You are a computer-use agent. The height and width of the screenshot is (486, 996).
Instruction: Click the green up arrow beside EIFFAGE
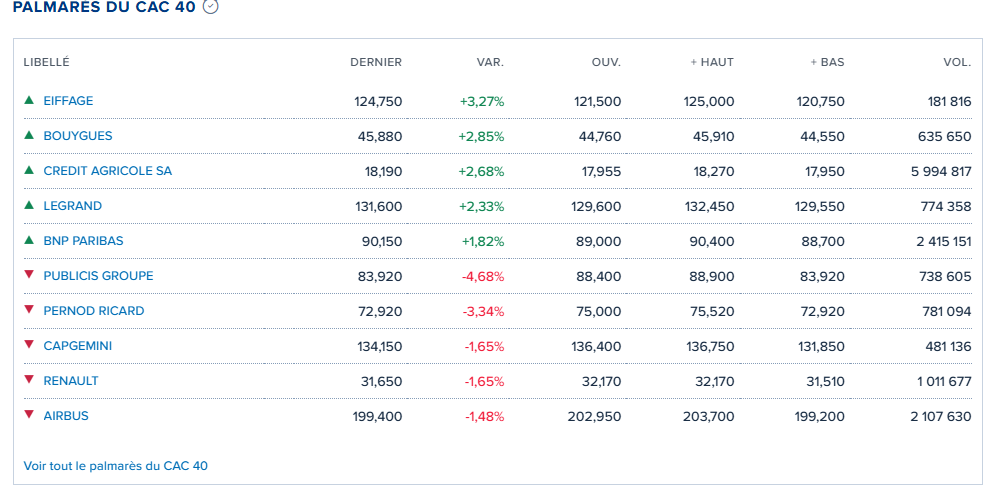[29, 100]
